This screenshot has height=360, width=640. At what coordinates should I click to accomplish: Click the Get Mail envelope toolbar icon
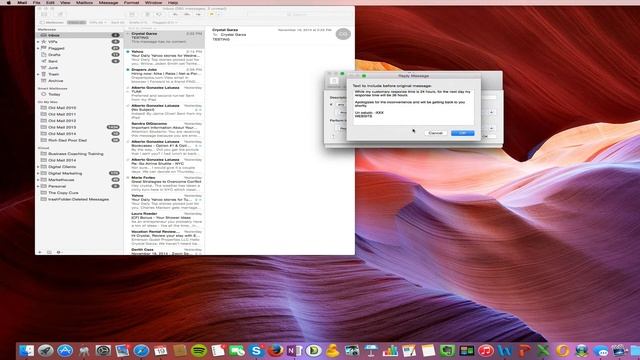tap(44, 14)
